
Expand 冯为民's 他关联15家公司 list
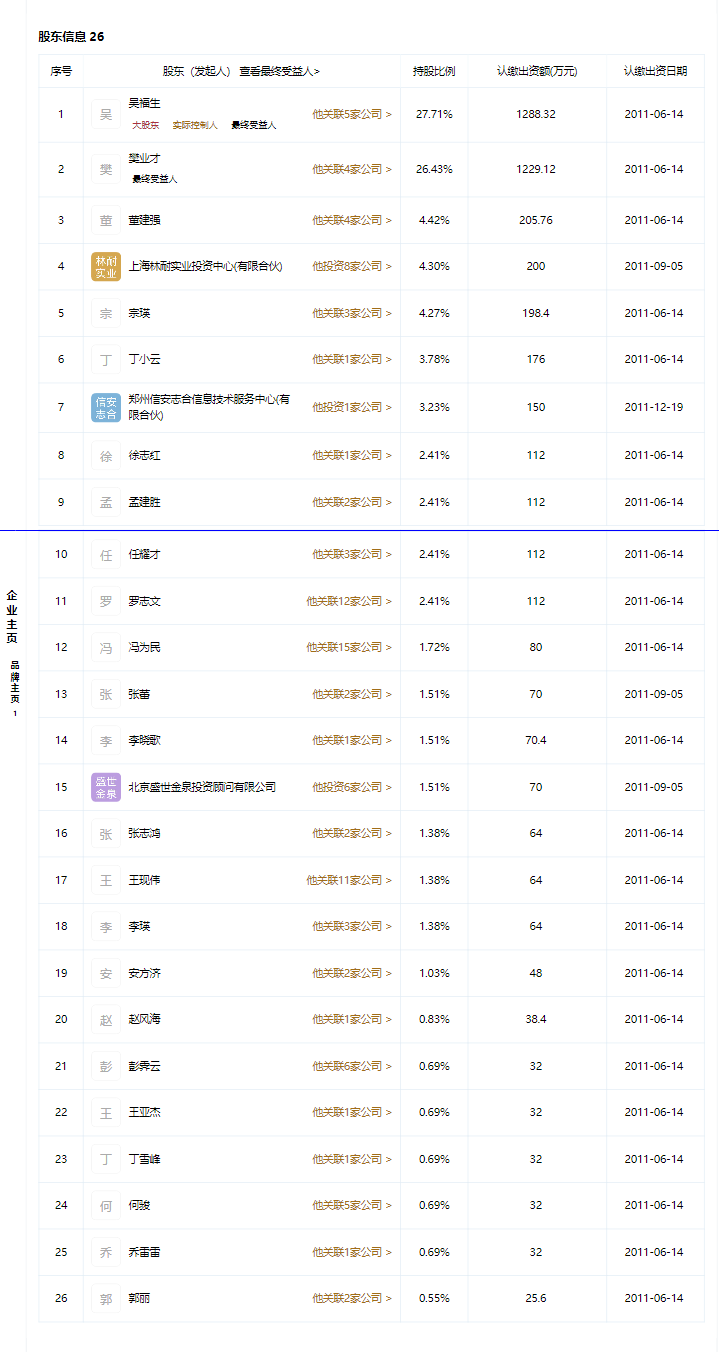(349, 647)
